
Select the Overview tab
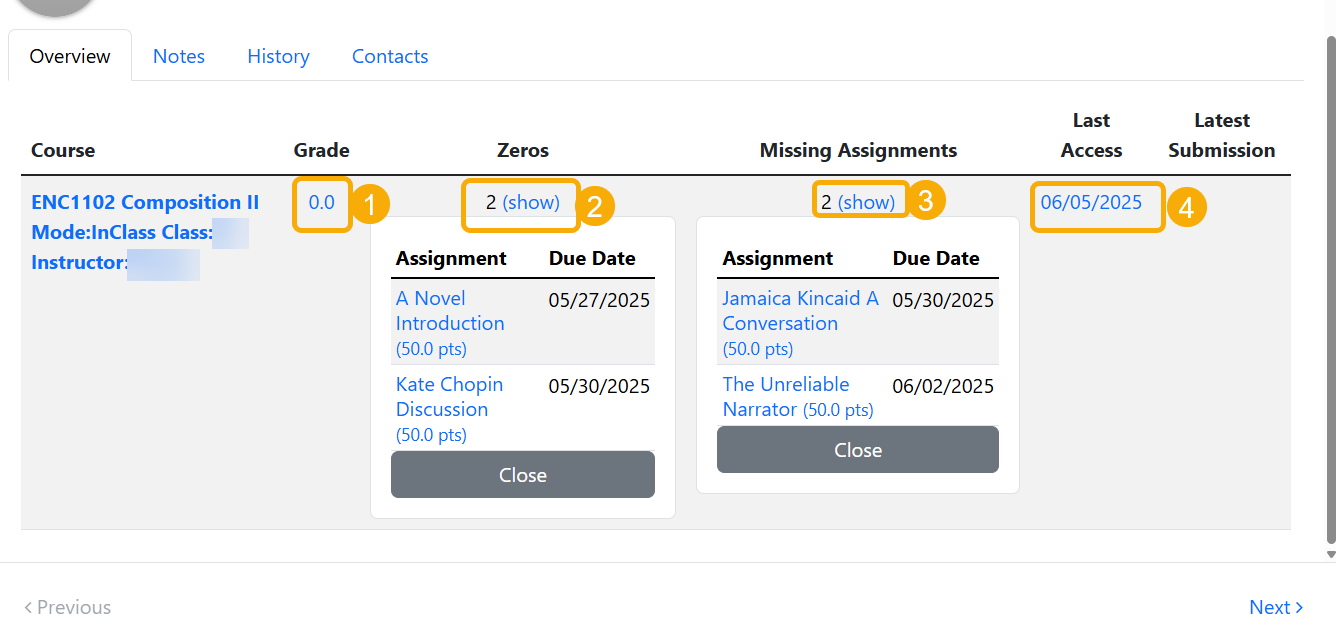70,56
